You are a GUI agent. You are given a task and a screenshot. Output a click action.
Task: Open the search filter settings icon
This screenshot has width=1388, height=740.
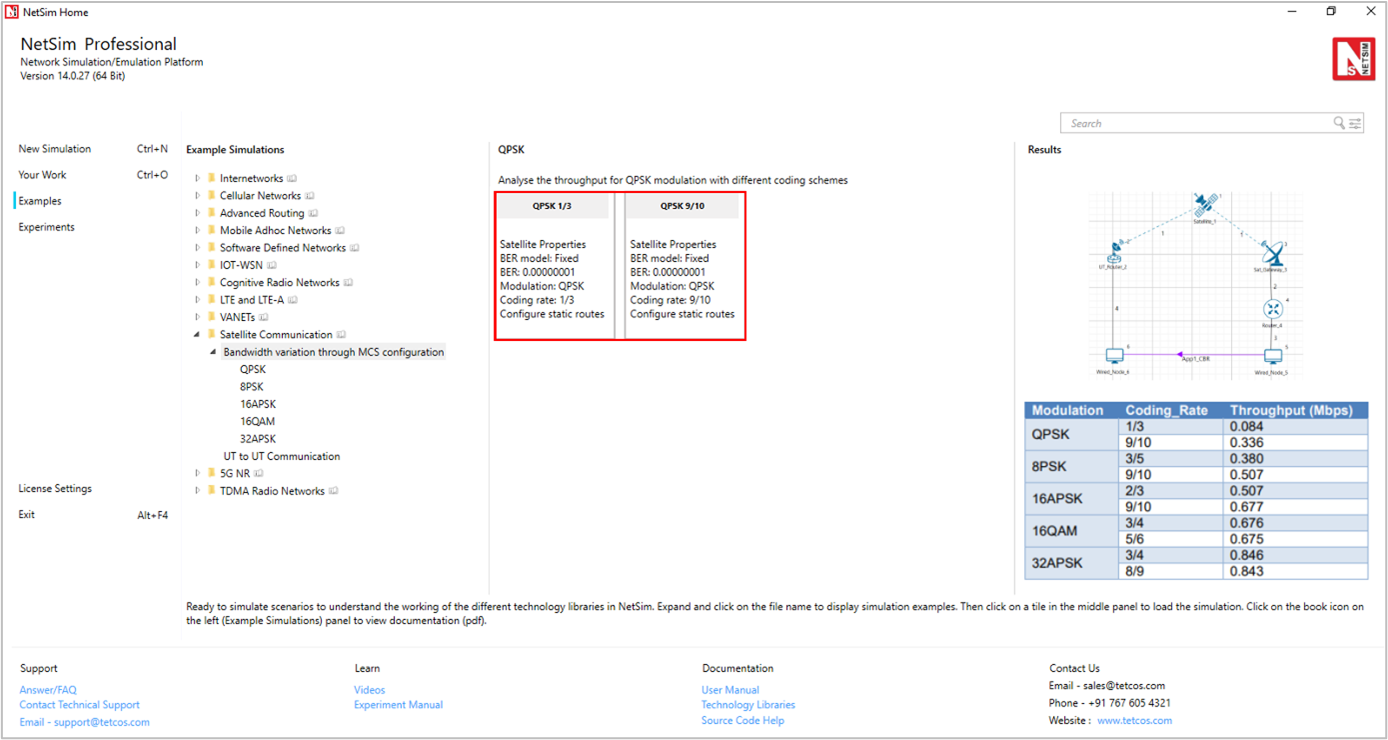(1355, 123)
